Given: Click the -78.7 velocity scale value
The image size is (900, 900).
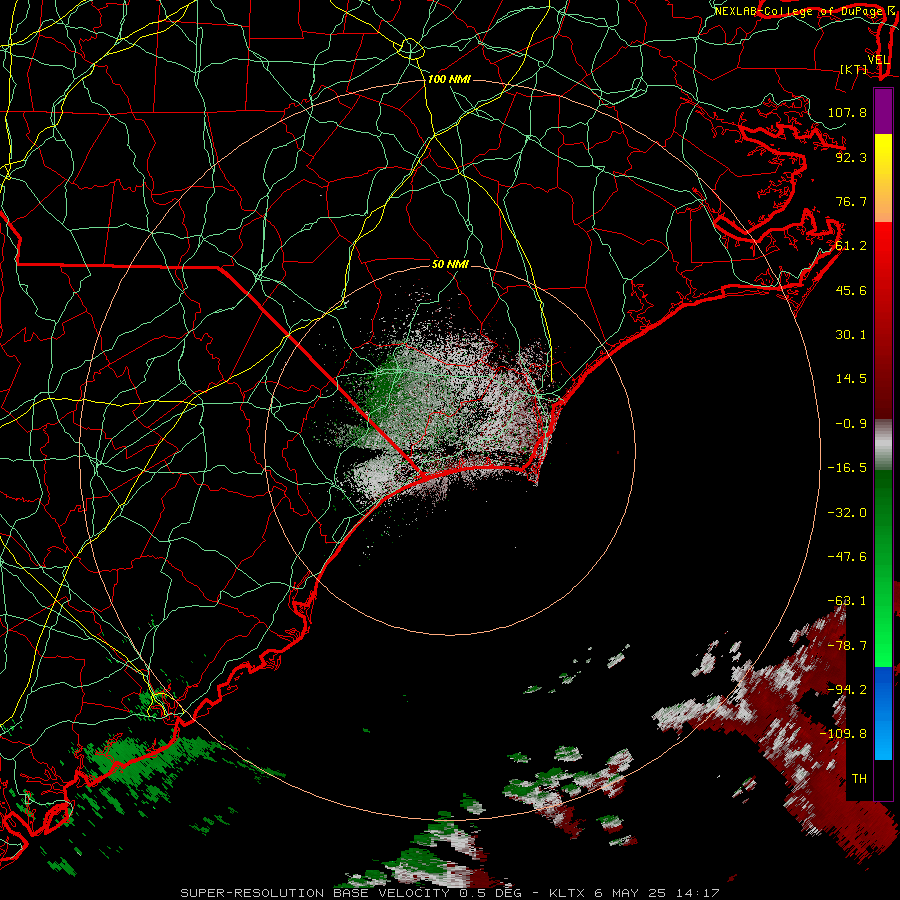Looking at the screenshot, I should tap(847, 645).
